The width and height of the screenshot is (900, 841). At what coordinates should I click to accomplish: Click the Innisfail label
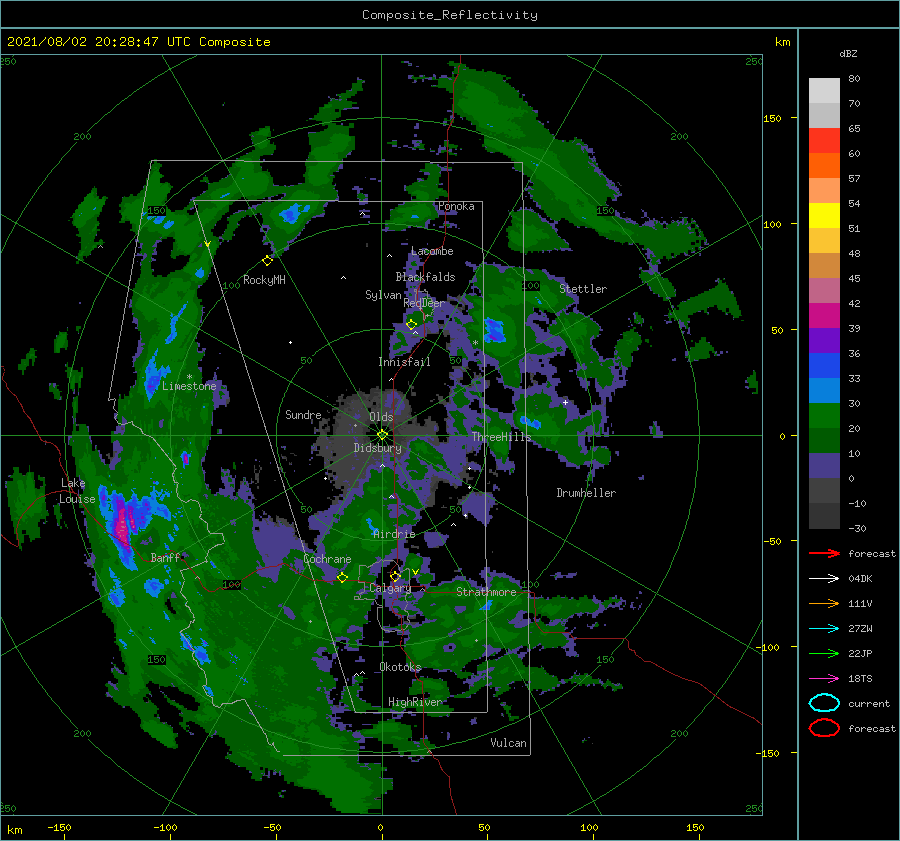tap(404, 362)
